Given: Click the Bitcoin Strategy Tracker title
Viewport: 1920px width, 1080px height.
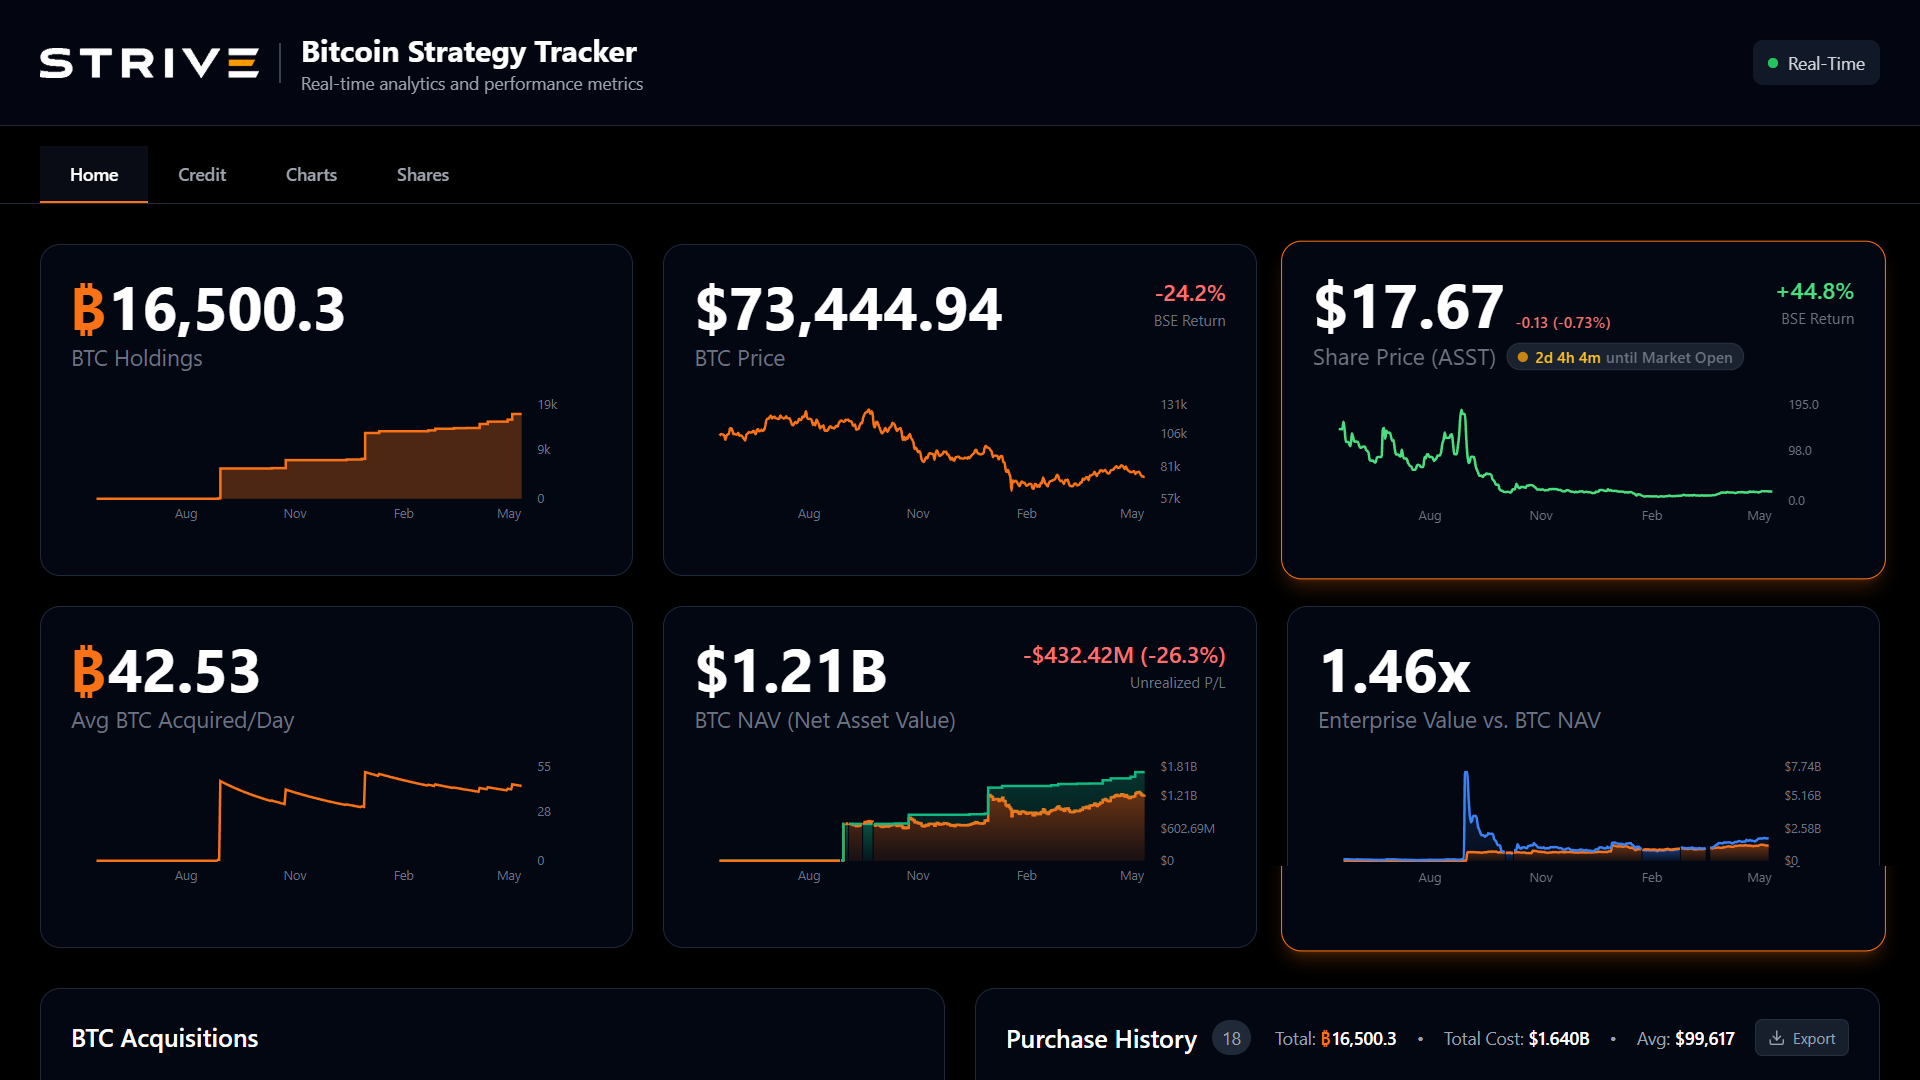Looking at the screenshot, I should 468,52.
